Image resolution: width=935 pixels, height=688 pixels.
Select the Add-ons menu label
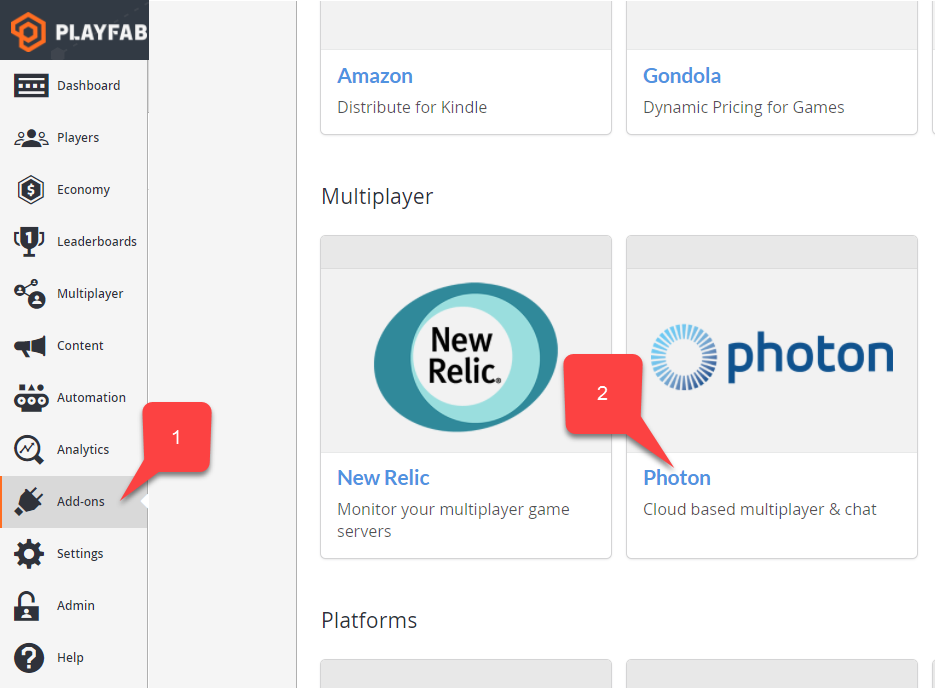pos(81,501)
